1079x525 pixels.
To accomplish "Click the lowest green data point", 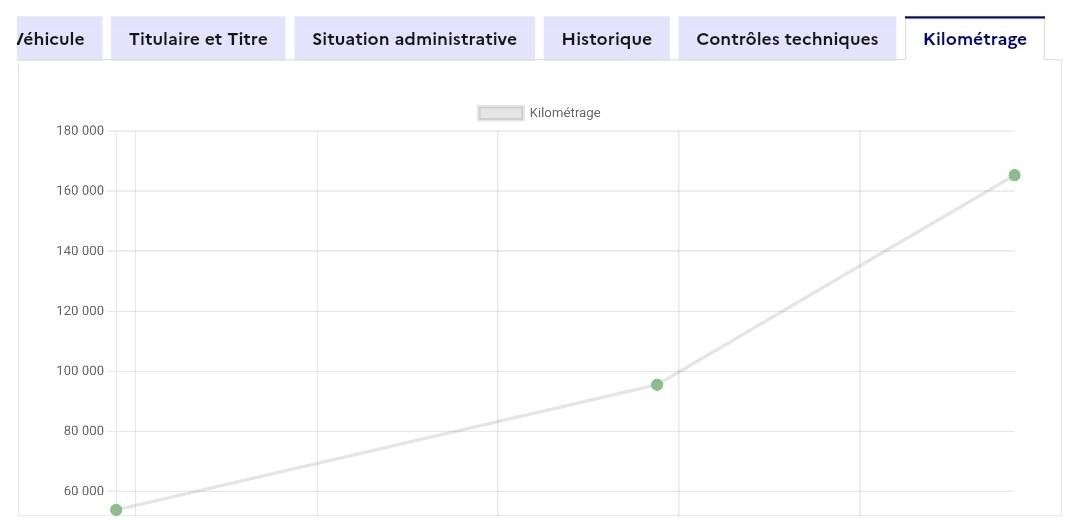I will tap(116, 510).
